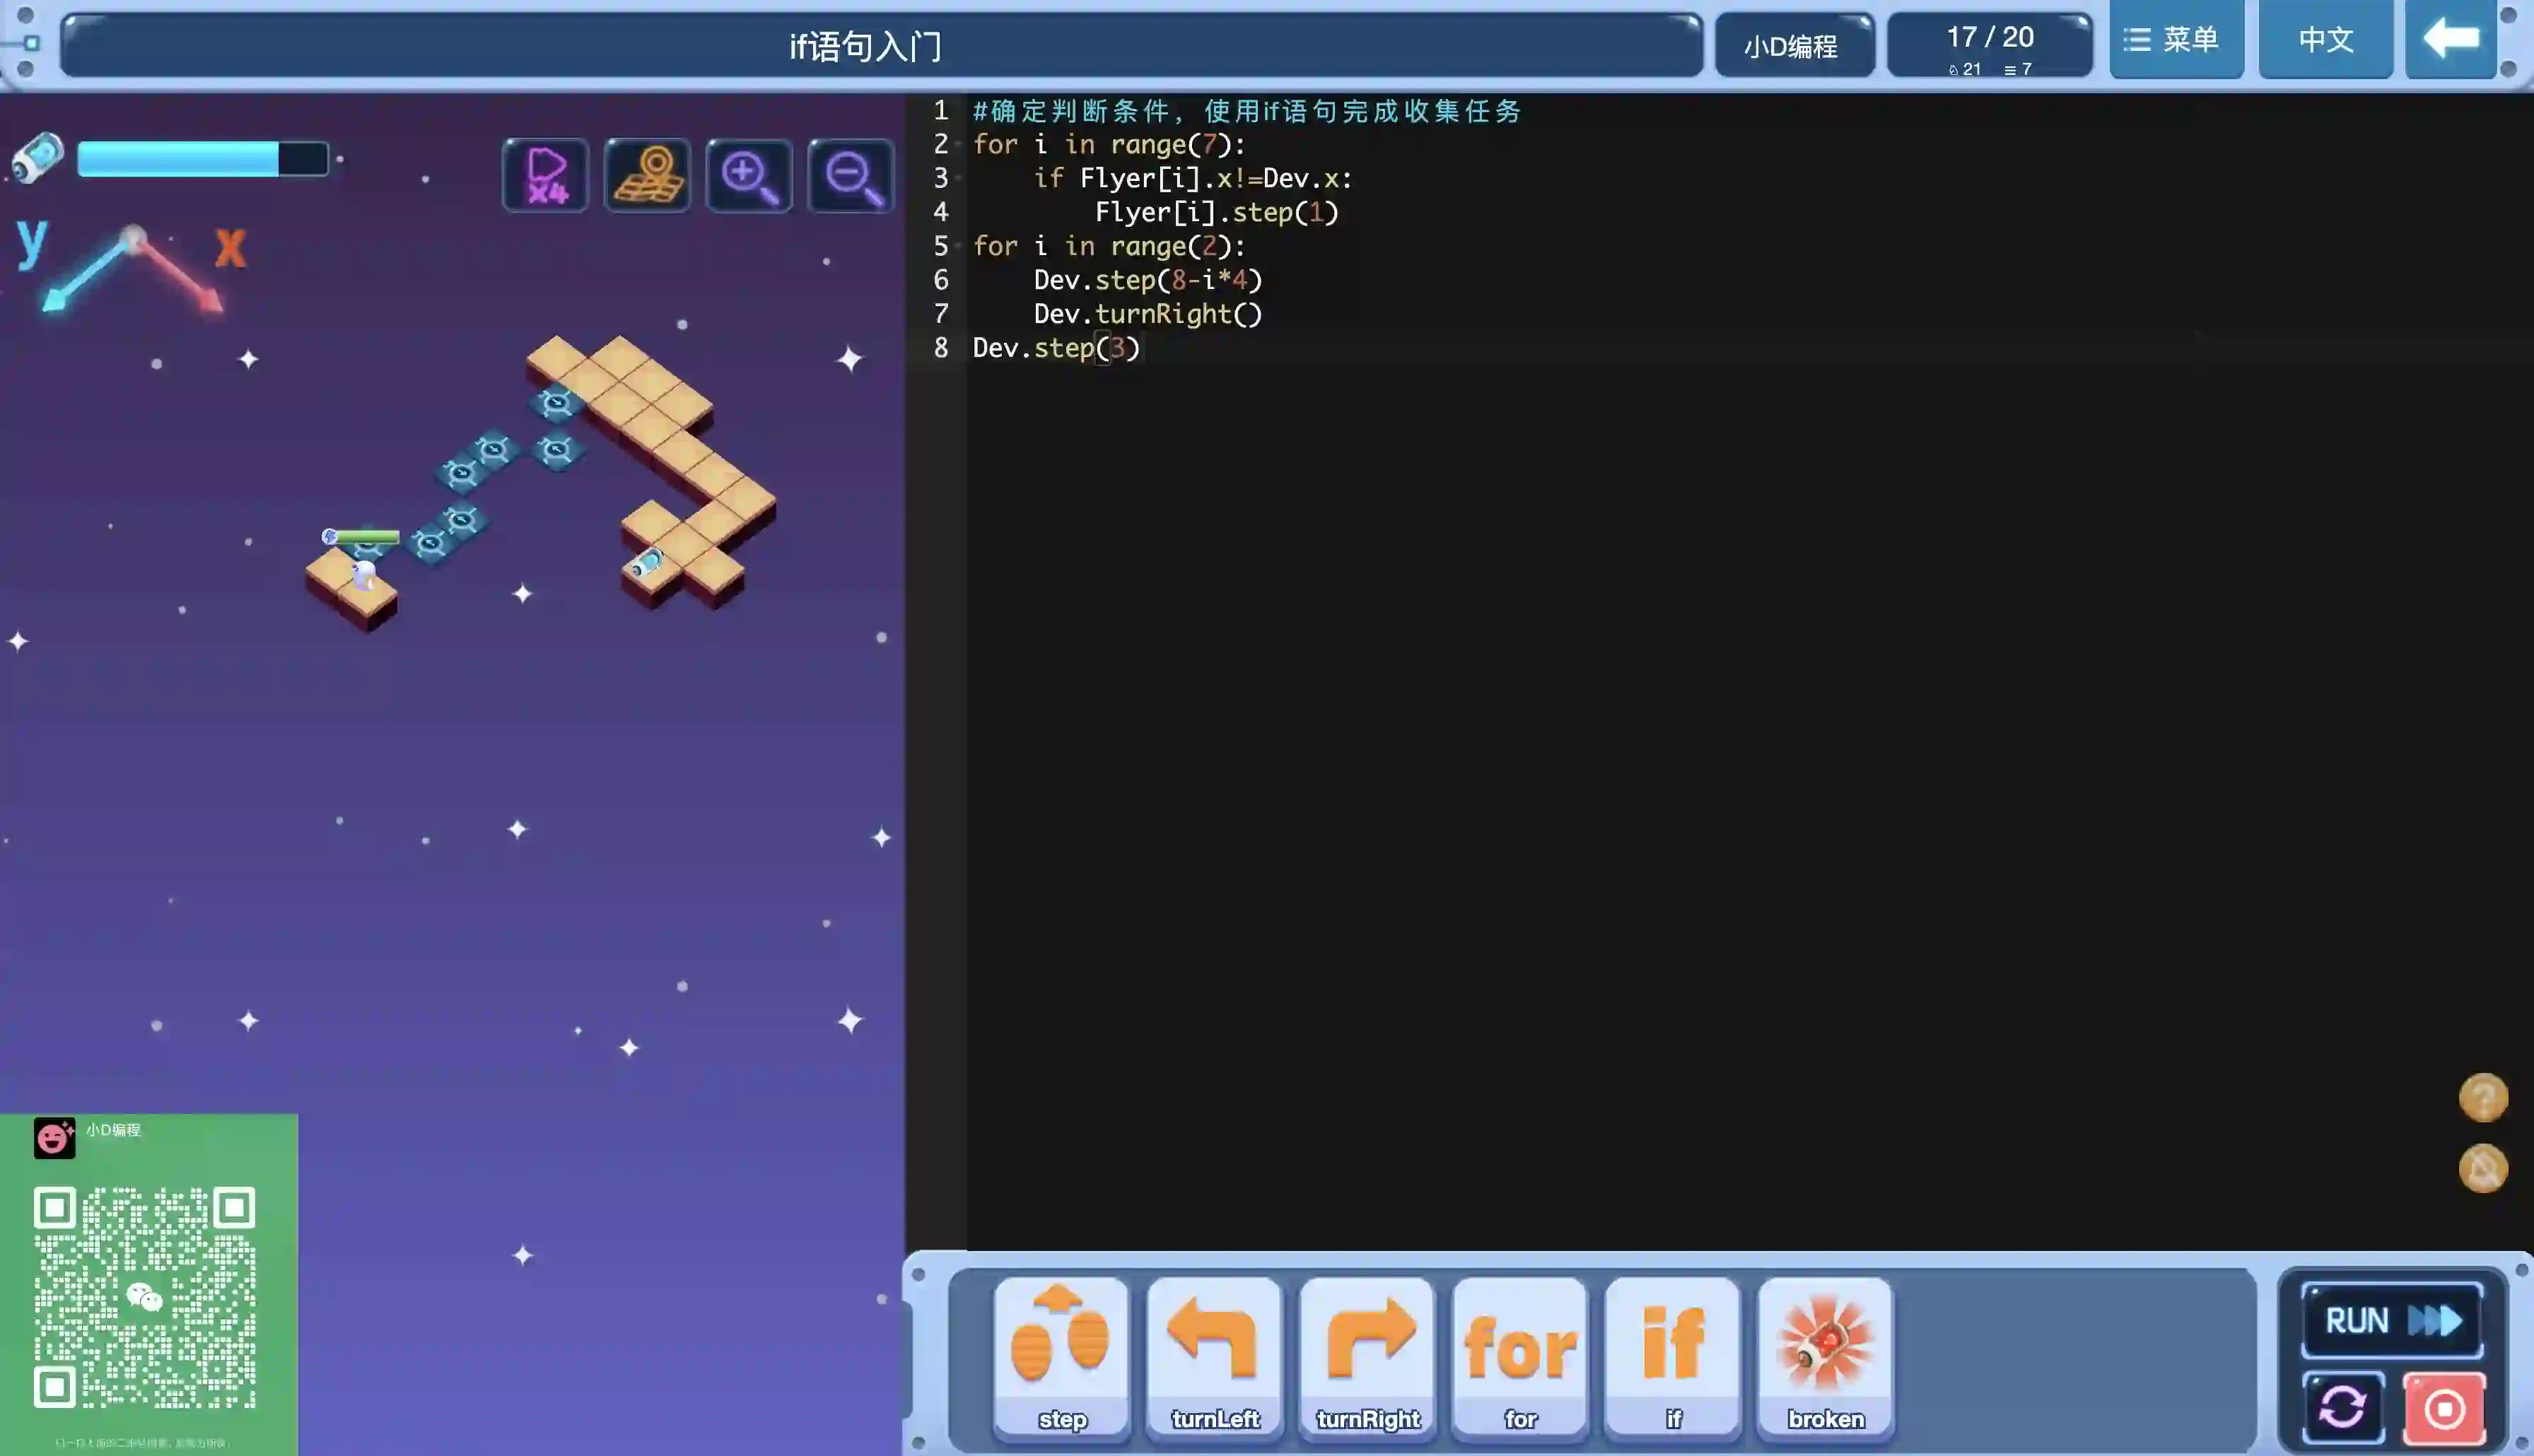Open the 17 / 20 level progress selector
The width and height of the screenshot is (2534, 1456).
coord(1989,46)
